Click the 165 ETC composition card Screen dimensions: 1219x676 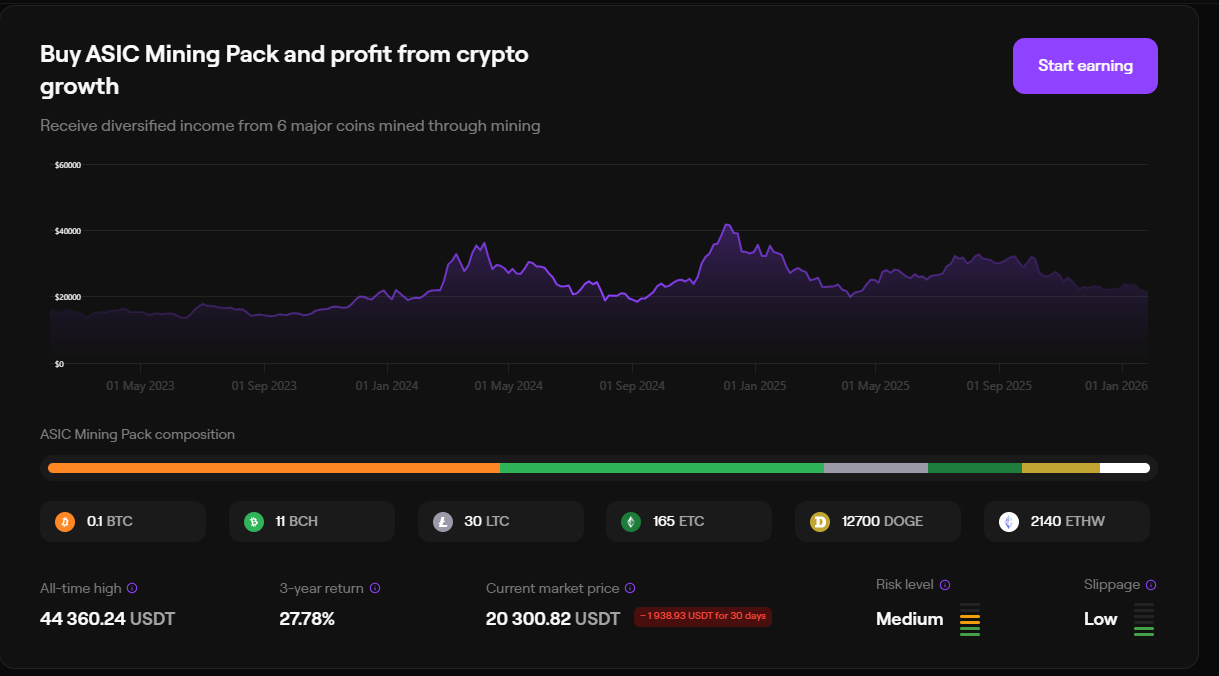tap(689, 521)
